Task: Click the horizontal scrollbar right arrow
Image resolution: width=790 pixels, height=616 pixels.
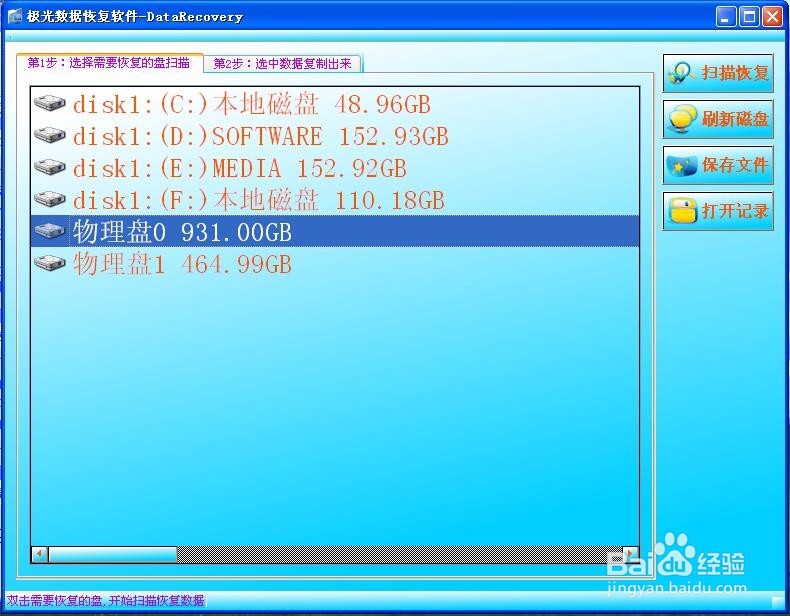Action: coord(630,554)
